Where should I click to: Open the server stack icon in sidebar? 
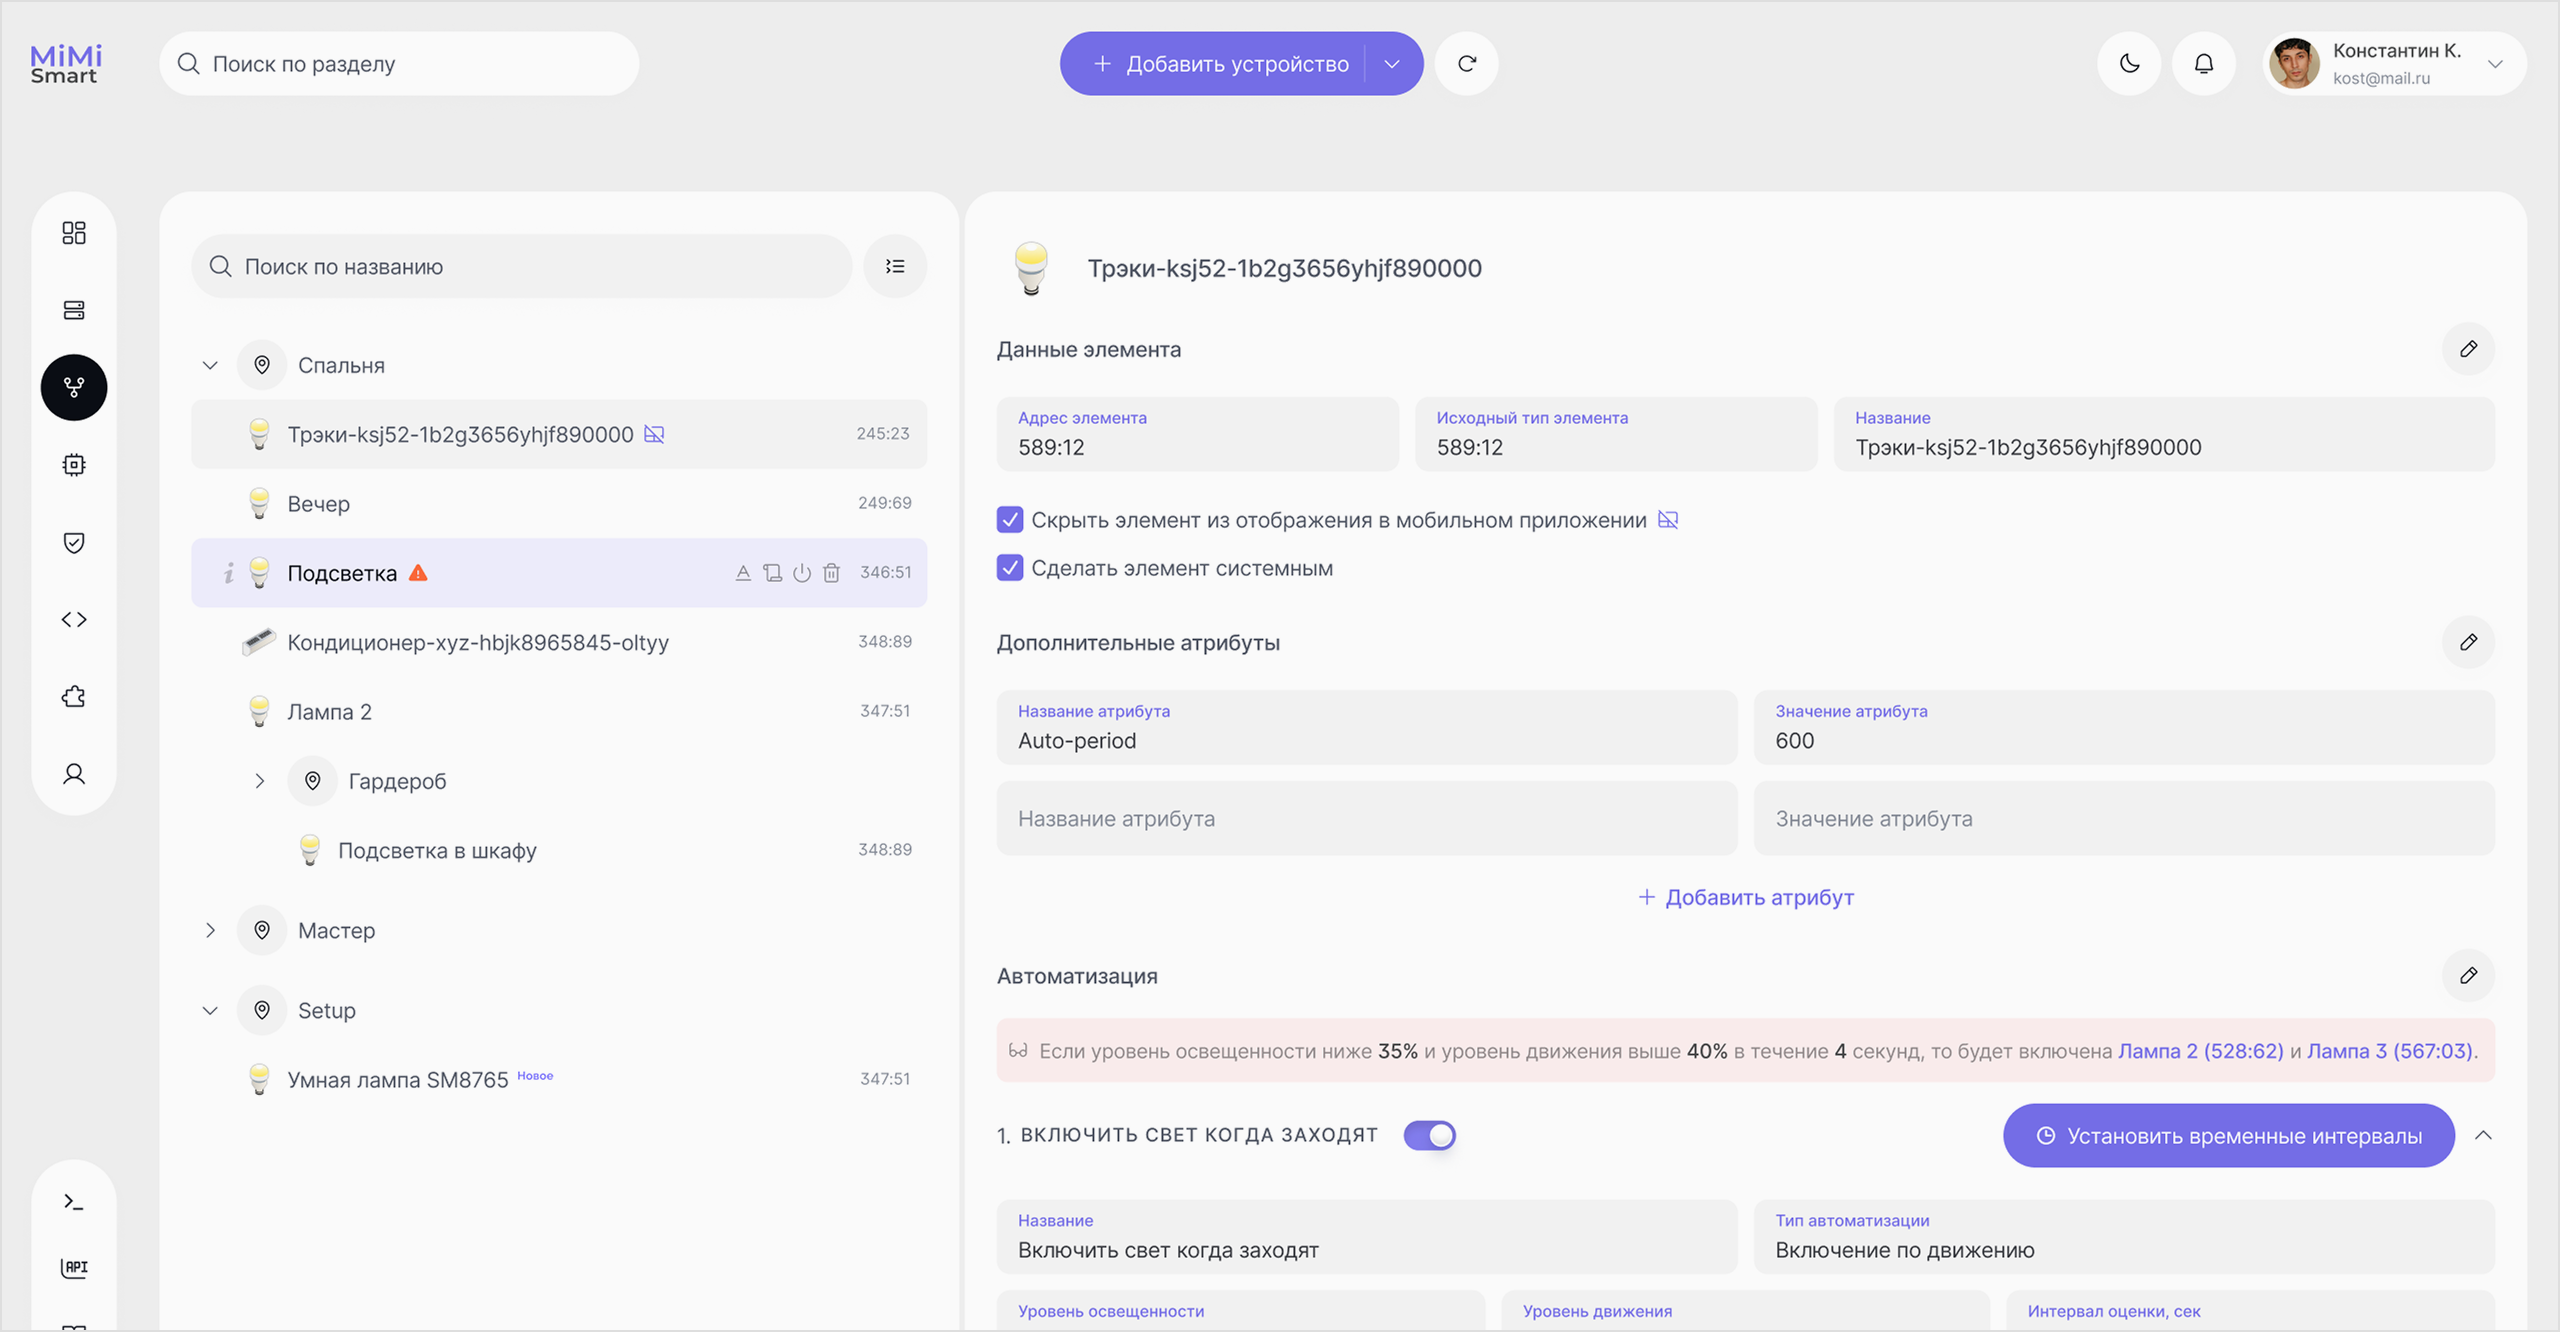click(x=74, y=310)
